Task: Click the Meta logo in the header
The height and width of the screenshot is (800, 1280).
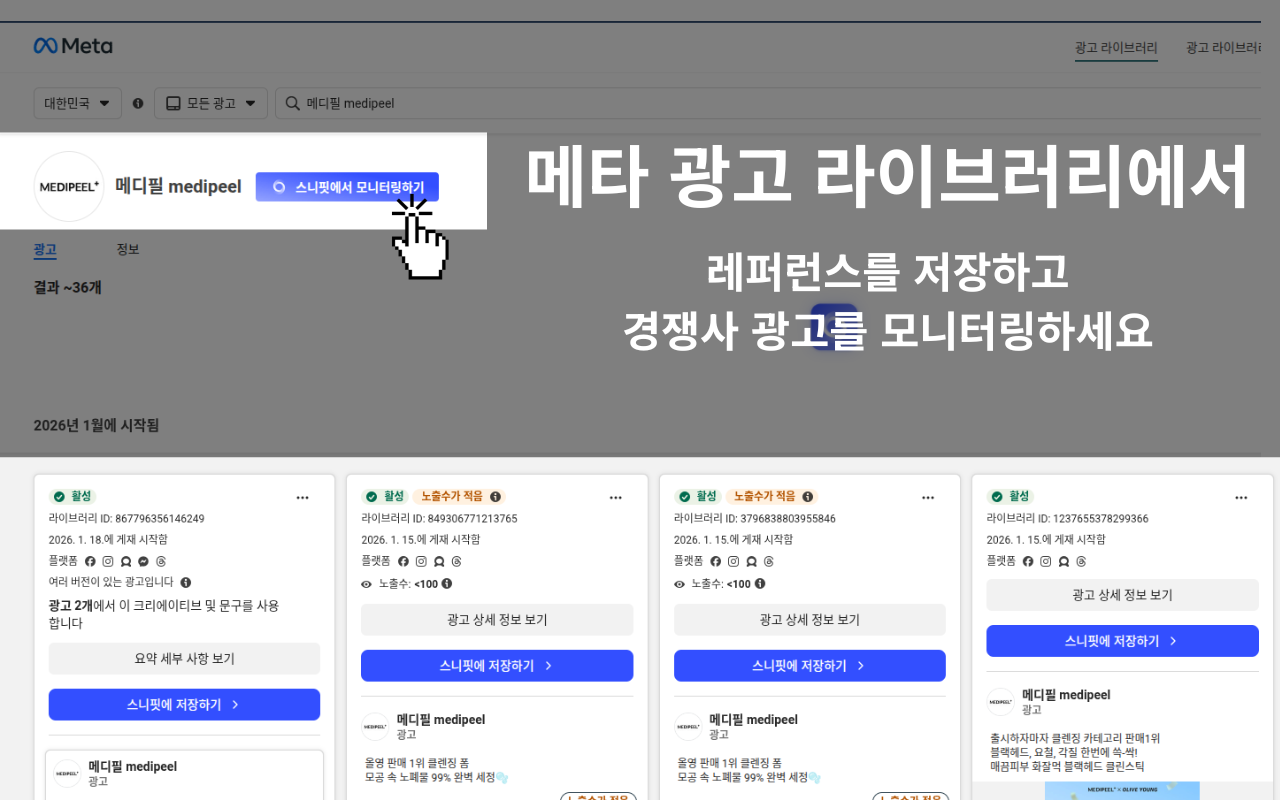Action: 73,46
